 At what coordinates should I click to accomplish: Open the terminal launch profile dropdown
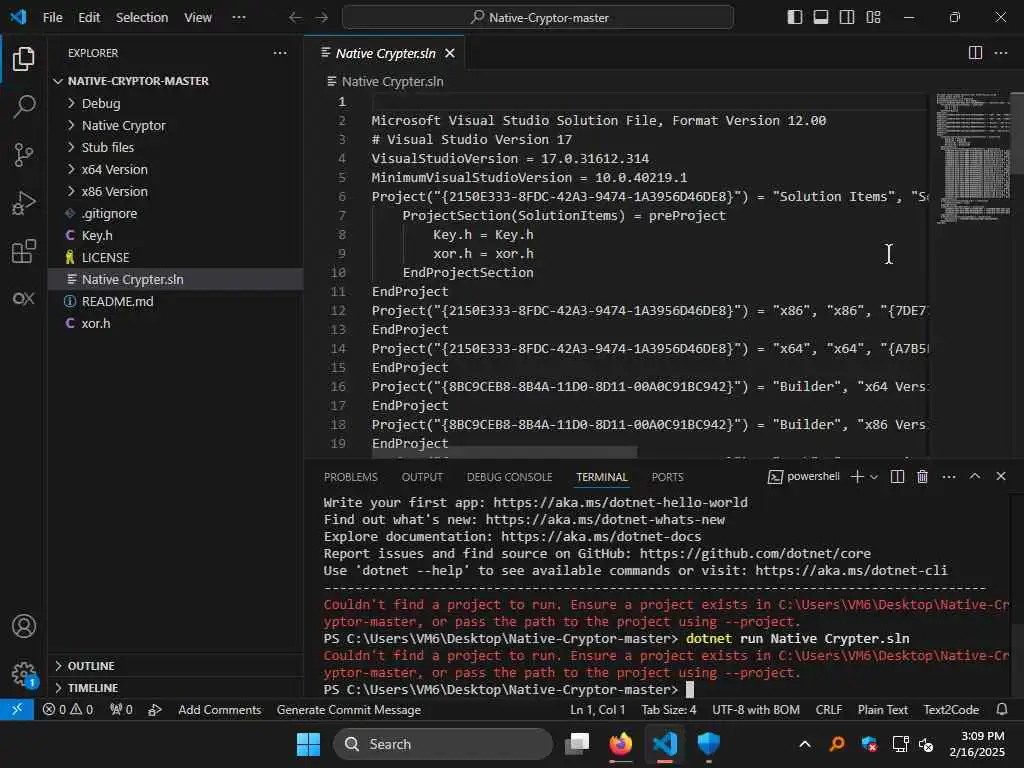(x=874, y=477)
